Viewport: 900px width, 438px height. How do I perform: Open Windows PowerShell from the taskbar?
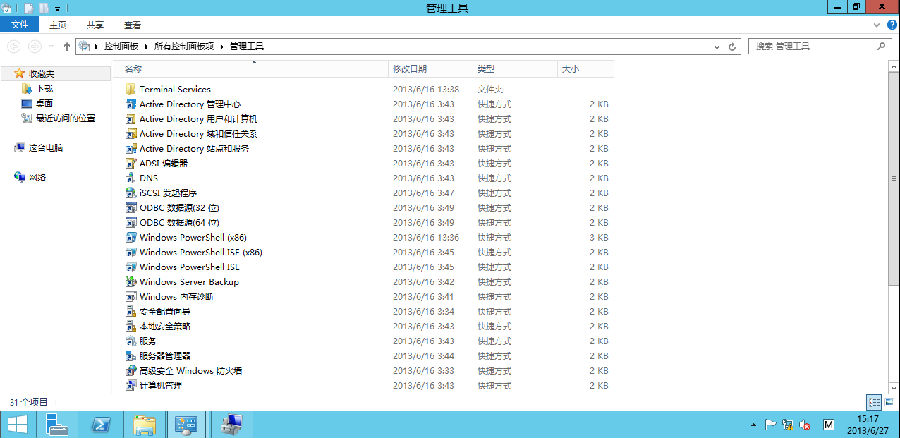tap(102, 425)
